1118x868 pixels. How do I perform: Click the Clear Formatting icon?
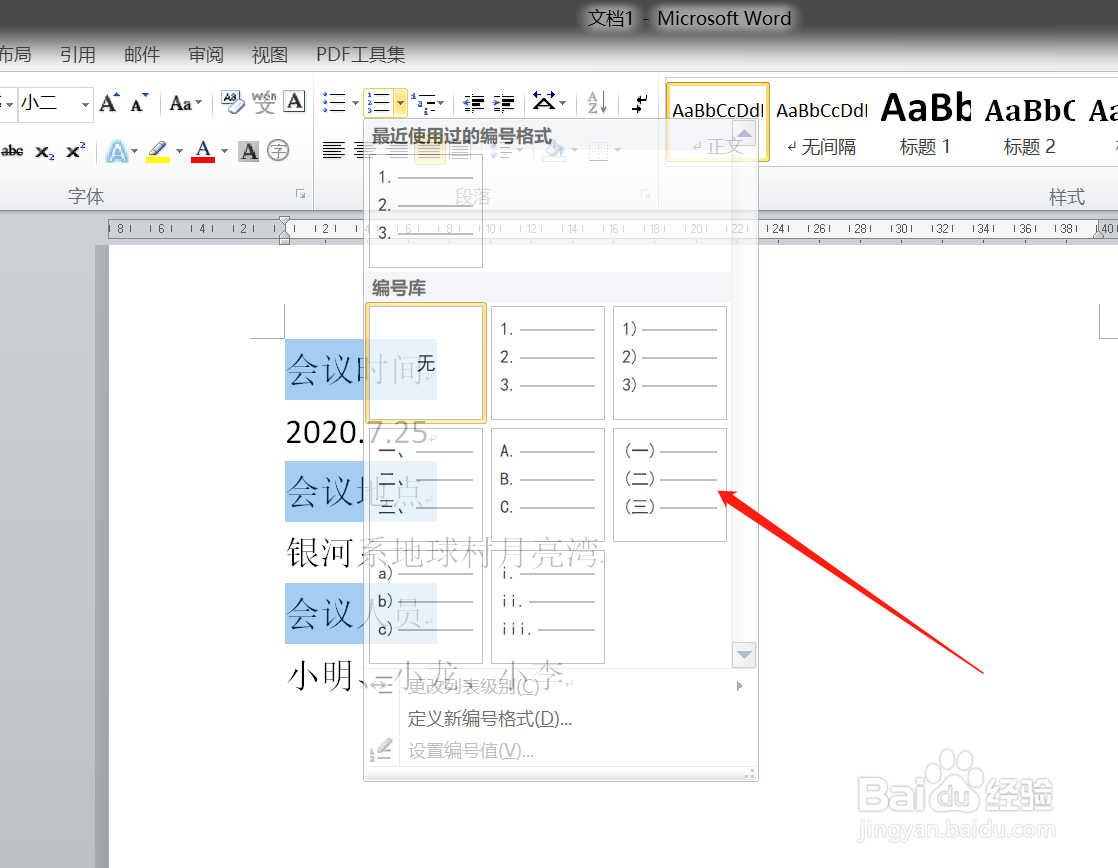pyautogui.click(x=232, y=102)
